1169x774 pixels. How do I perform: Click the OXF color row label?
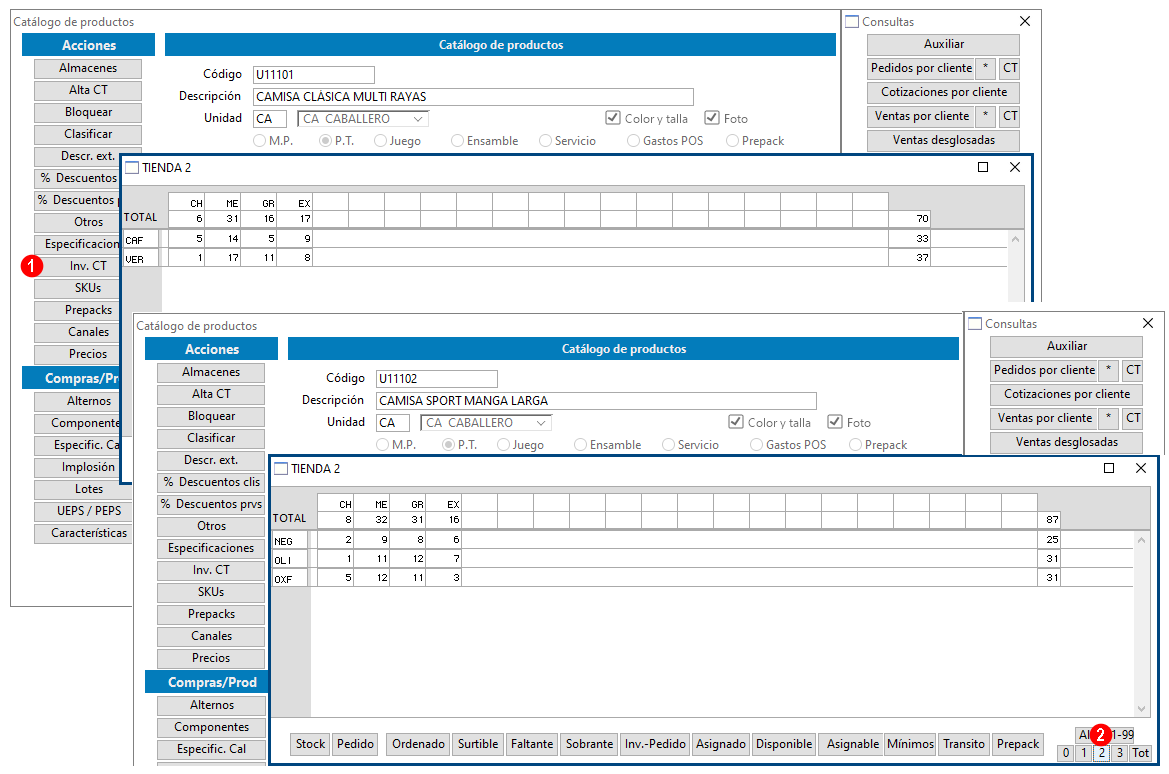click(289, 579)
